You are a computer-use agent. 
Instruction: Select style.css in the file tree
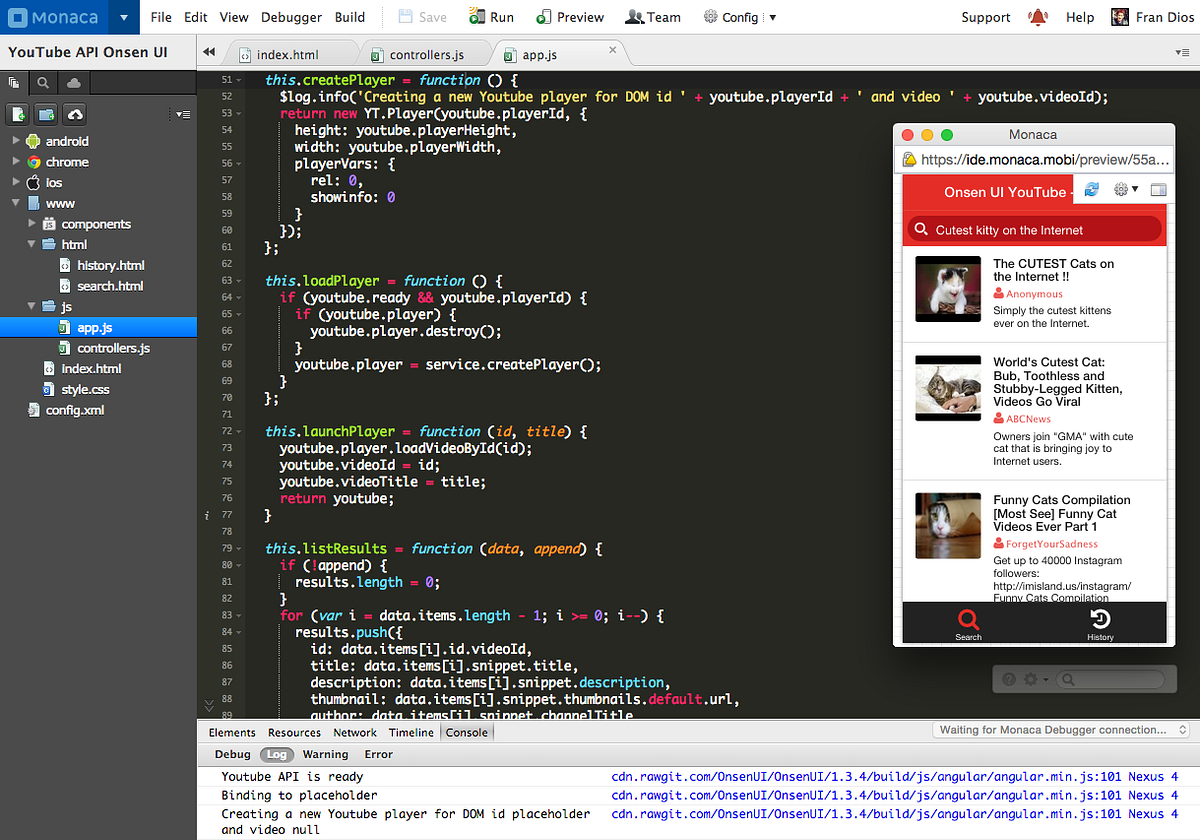(85, 389)
